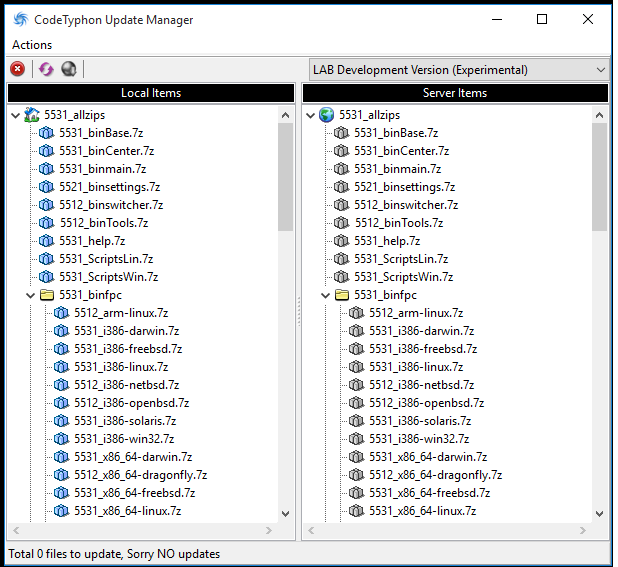
Task: Click the package icon of local 5521_binsettings.7z
Action: click(x=47, y=187)
